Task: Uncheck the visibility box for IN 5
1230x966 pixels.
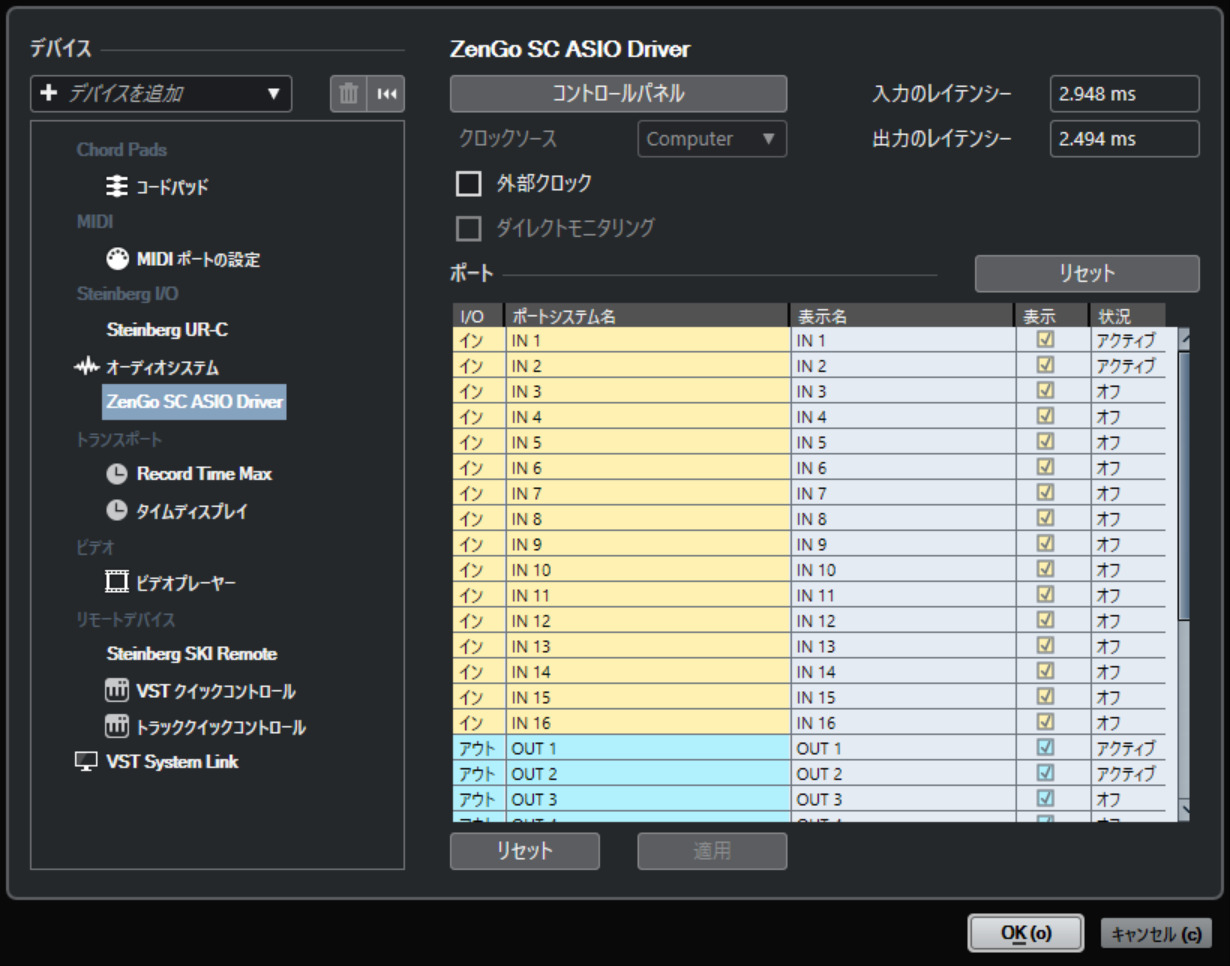Action: 1046,442
